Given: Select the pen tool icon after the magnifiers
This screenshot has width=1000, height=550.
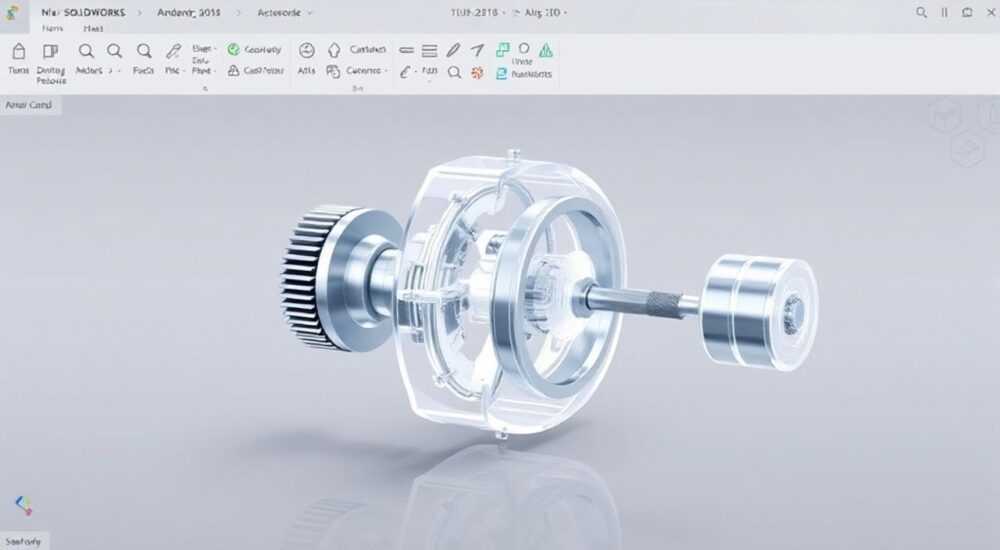Looking at the screenshot, I should click(x=173, y=51).
